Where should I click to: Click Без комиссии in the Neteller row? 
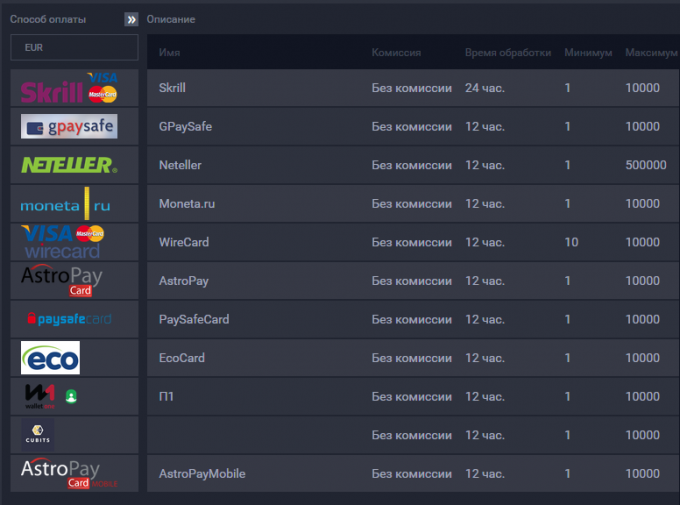click(x=412, y=165)
